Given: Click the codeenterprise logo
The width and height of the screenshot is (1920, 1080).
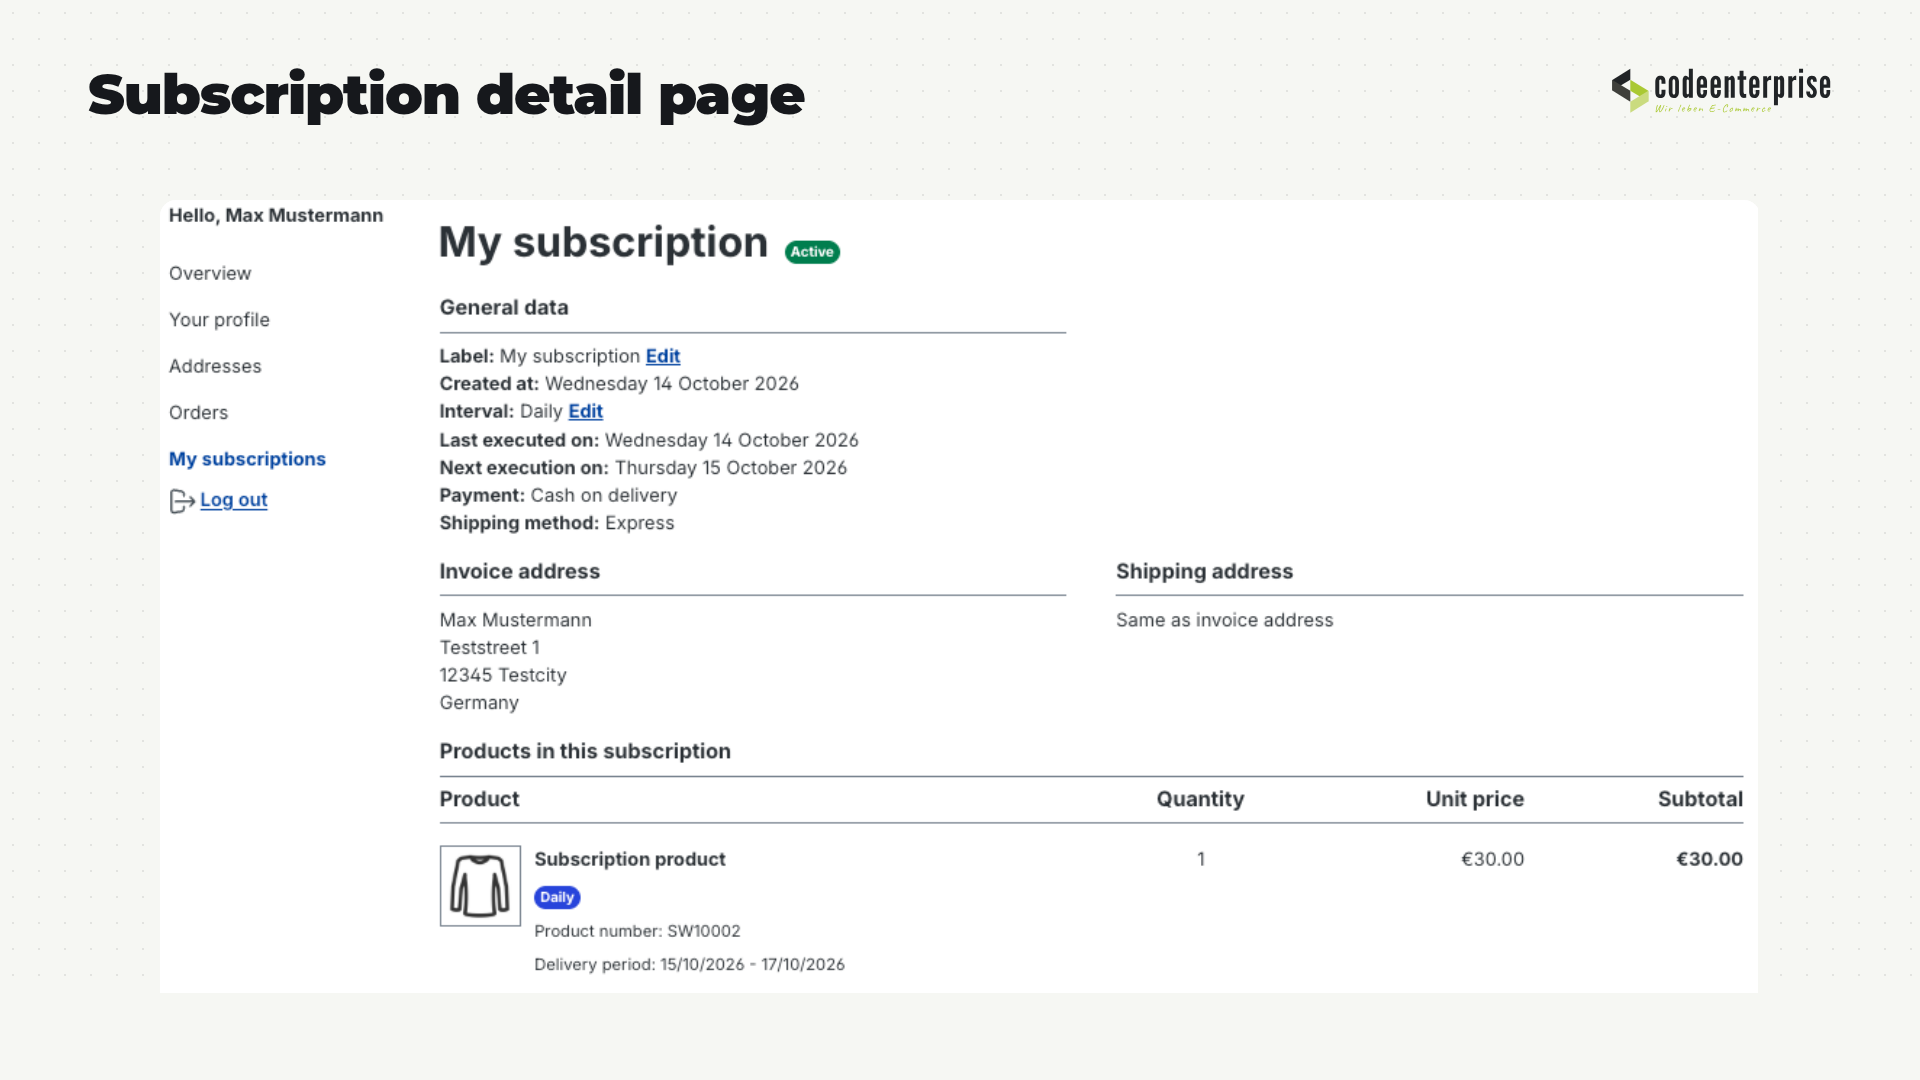Looking at the screenshot, I should (x=1721, y=90).
